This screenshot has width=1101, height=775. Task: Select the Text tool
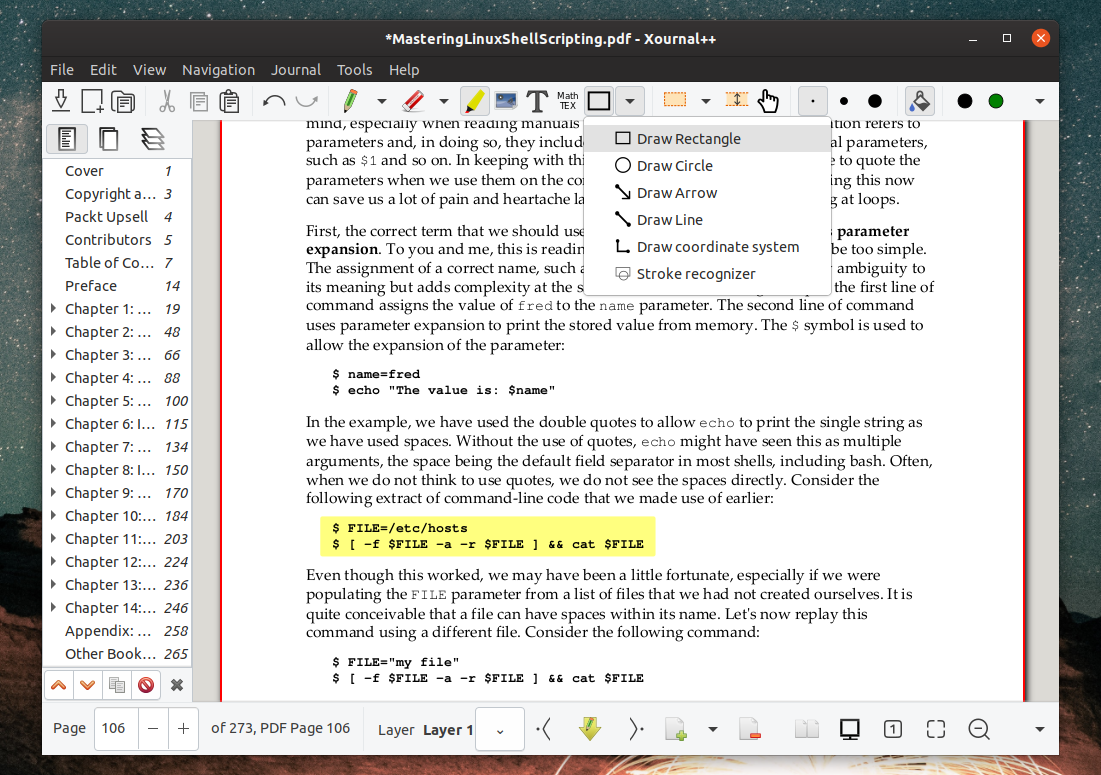(x=536, y=100)
